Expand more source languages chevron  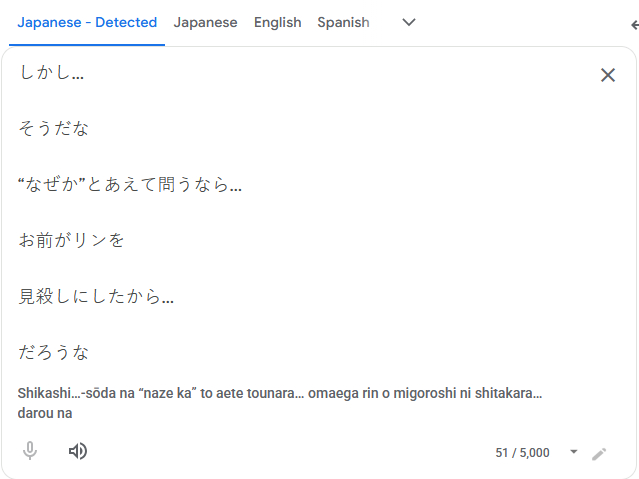click(x=409, y=22)
